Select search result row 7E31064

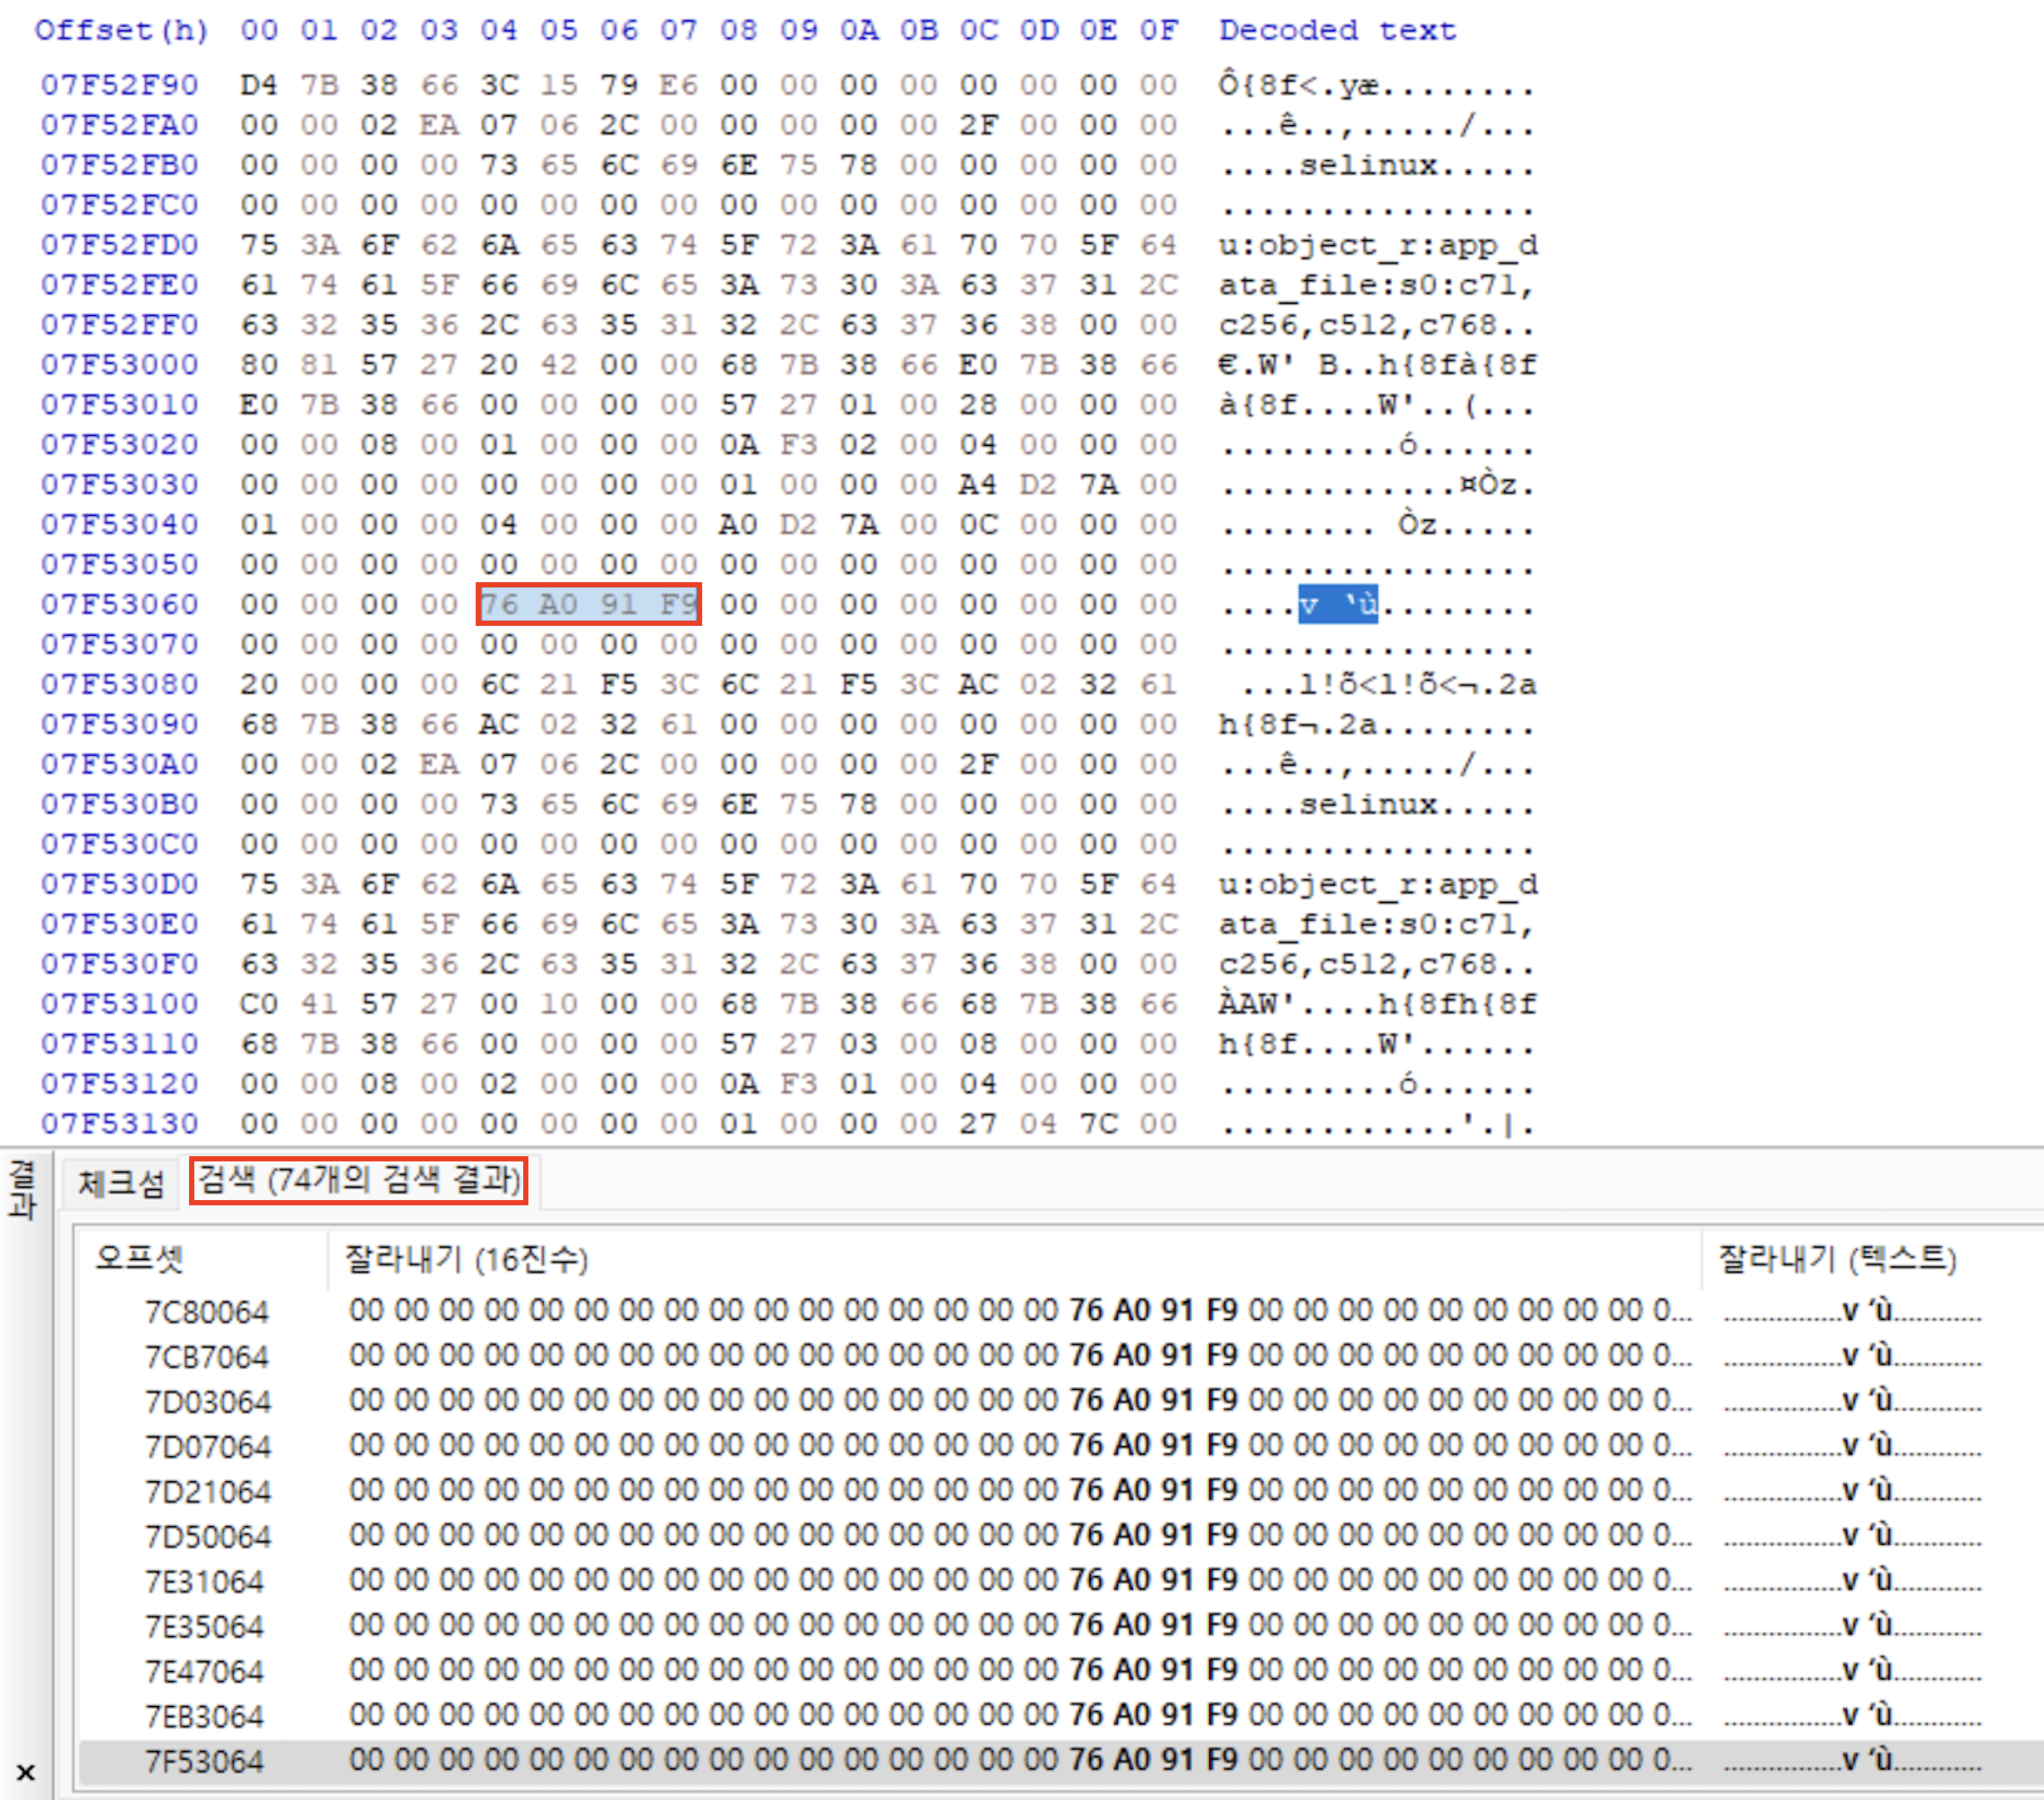(205, 1581)
